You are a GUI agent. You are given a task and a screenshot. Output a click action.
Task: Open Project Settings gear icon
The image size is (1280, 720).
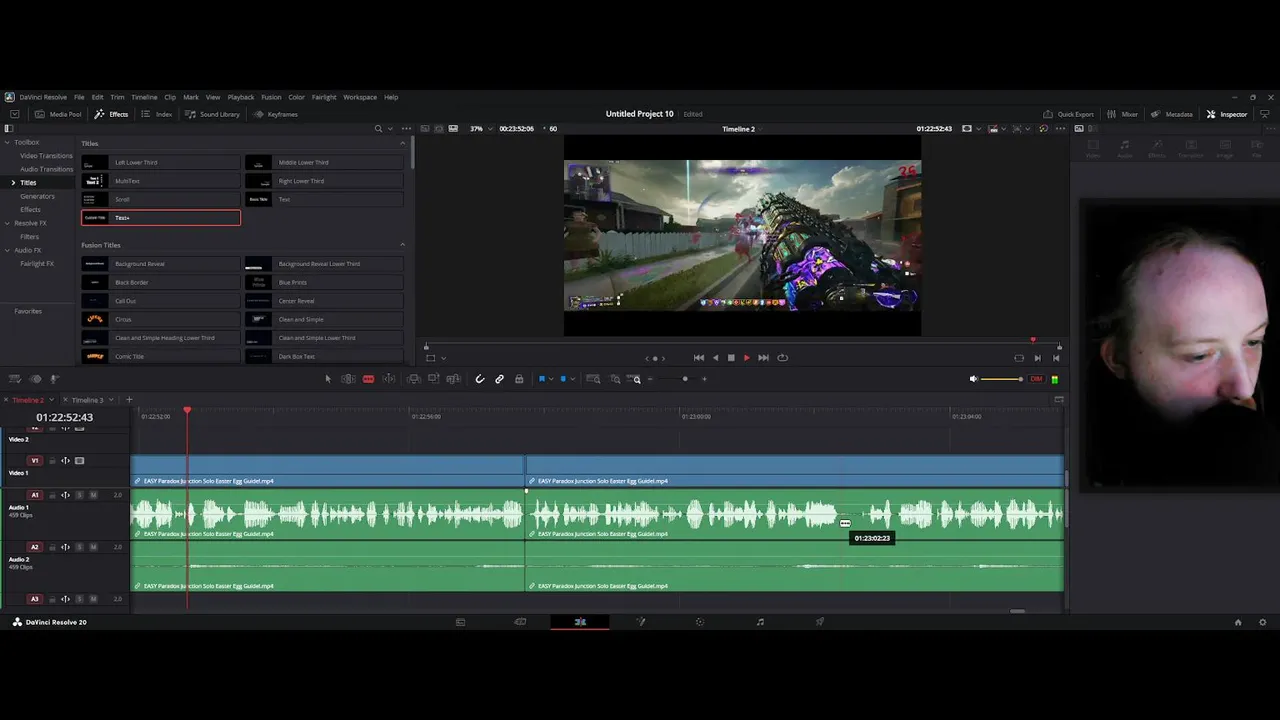tap(1262, 622)
